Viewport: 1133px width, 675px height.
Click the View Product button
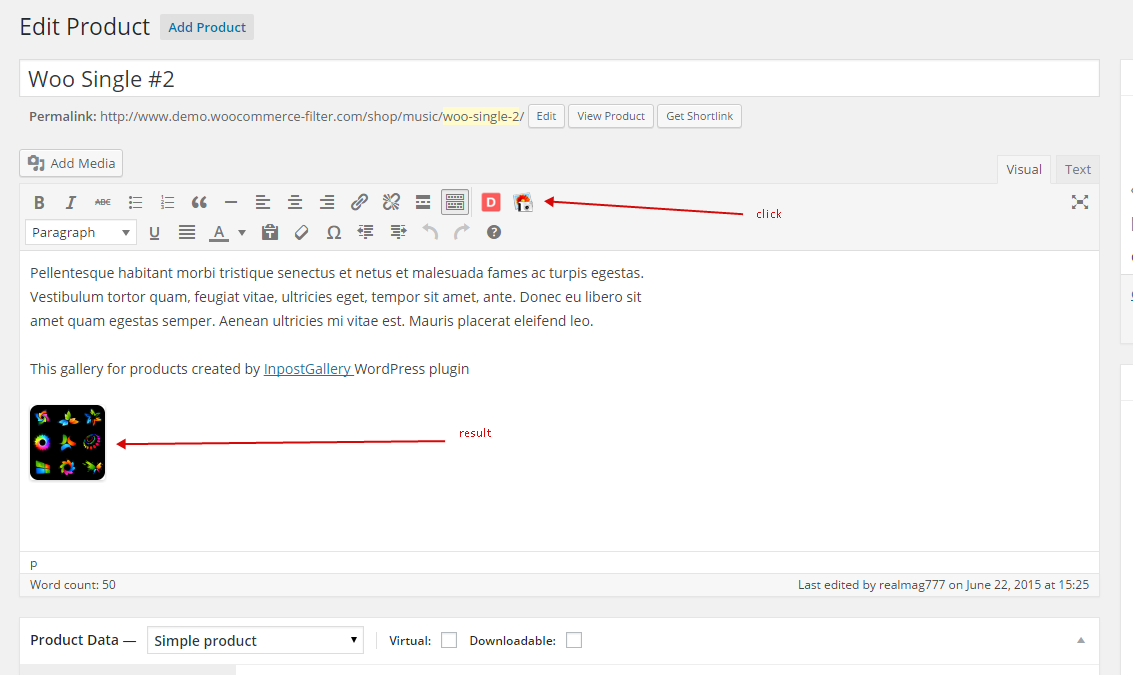(x=611, y=116)
